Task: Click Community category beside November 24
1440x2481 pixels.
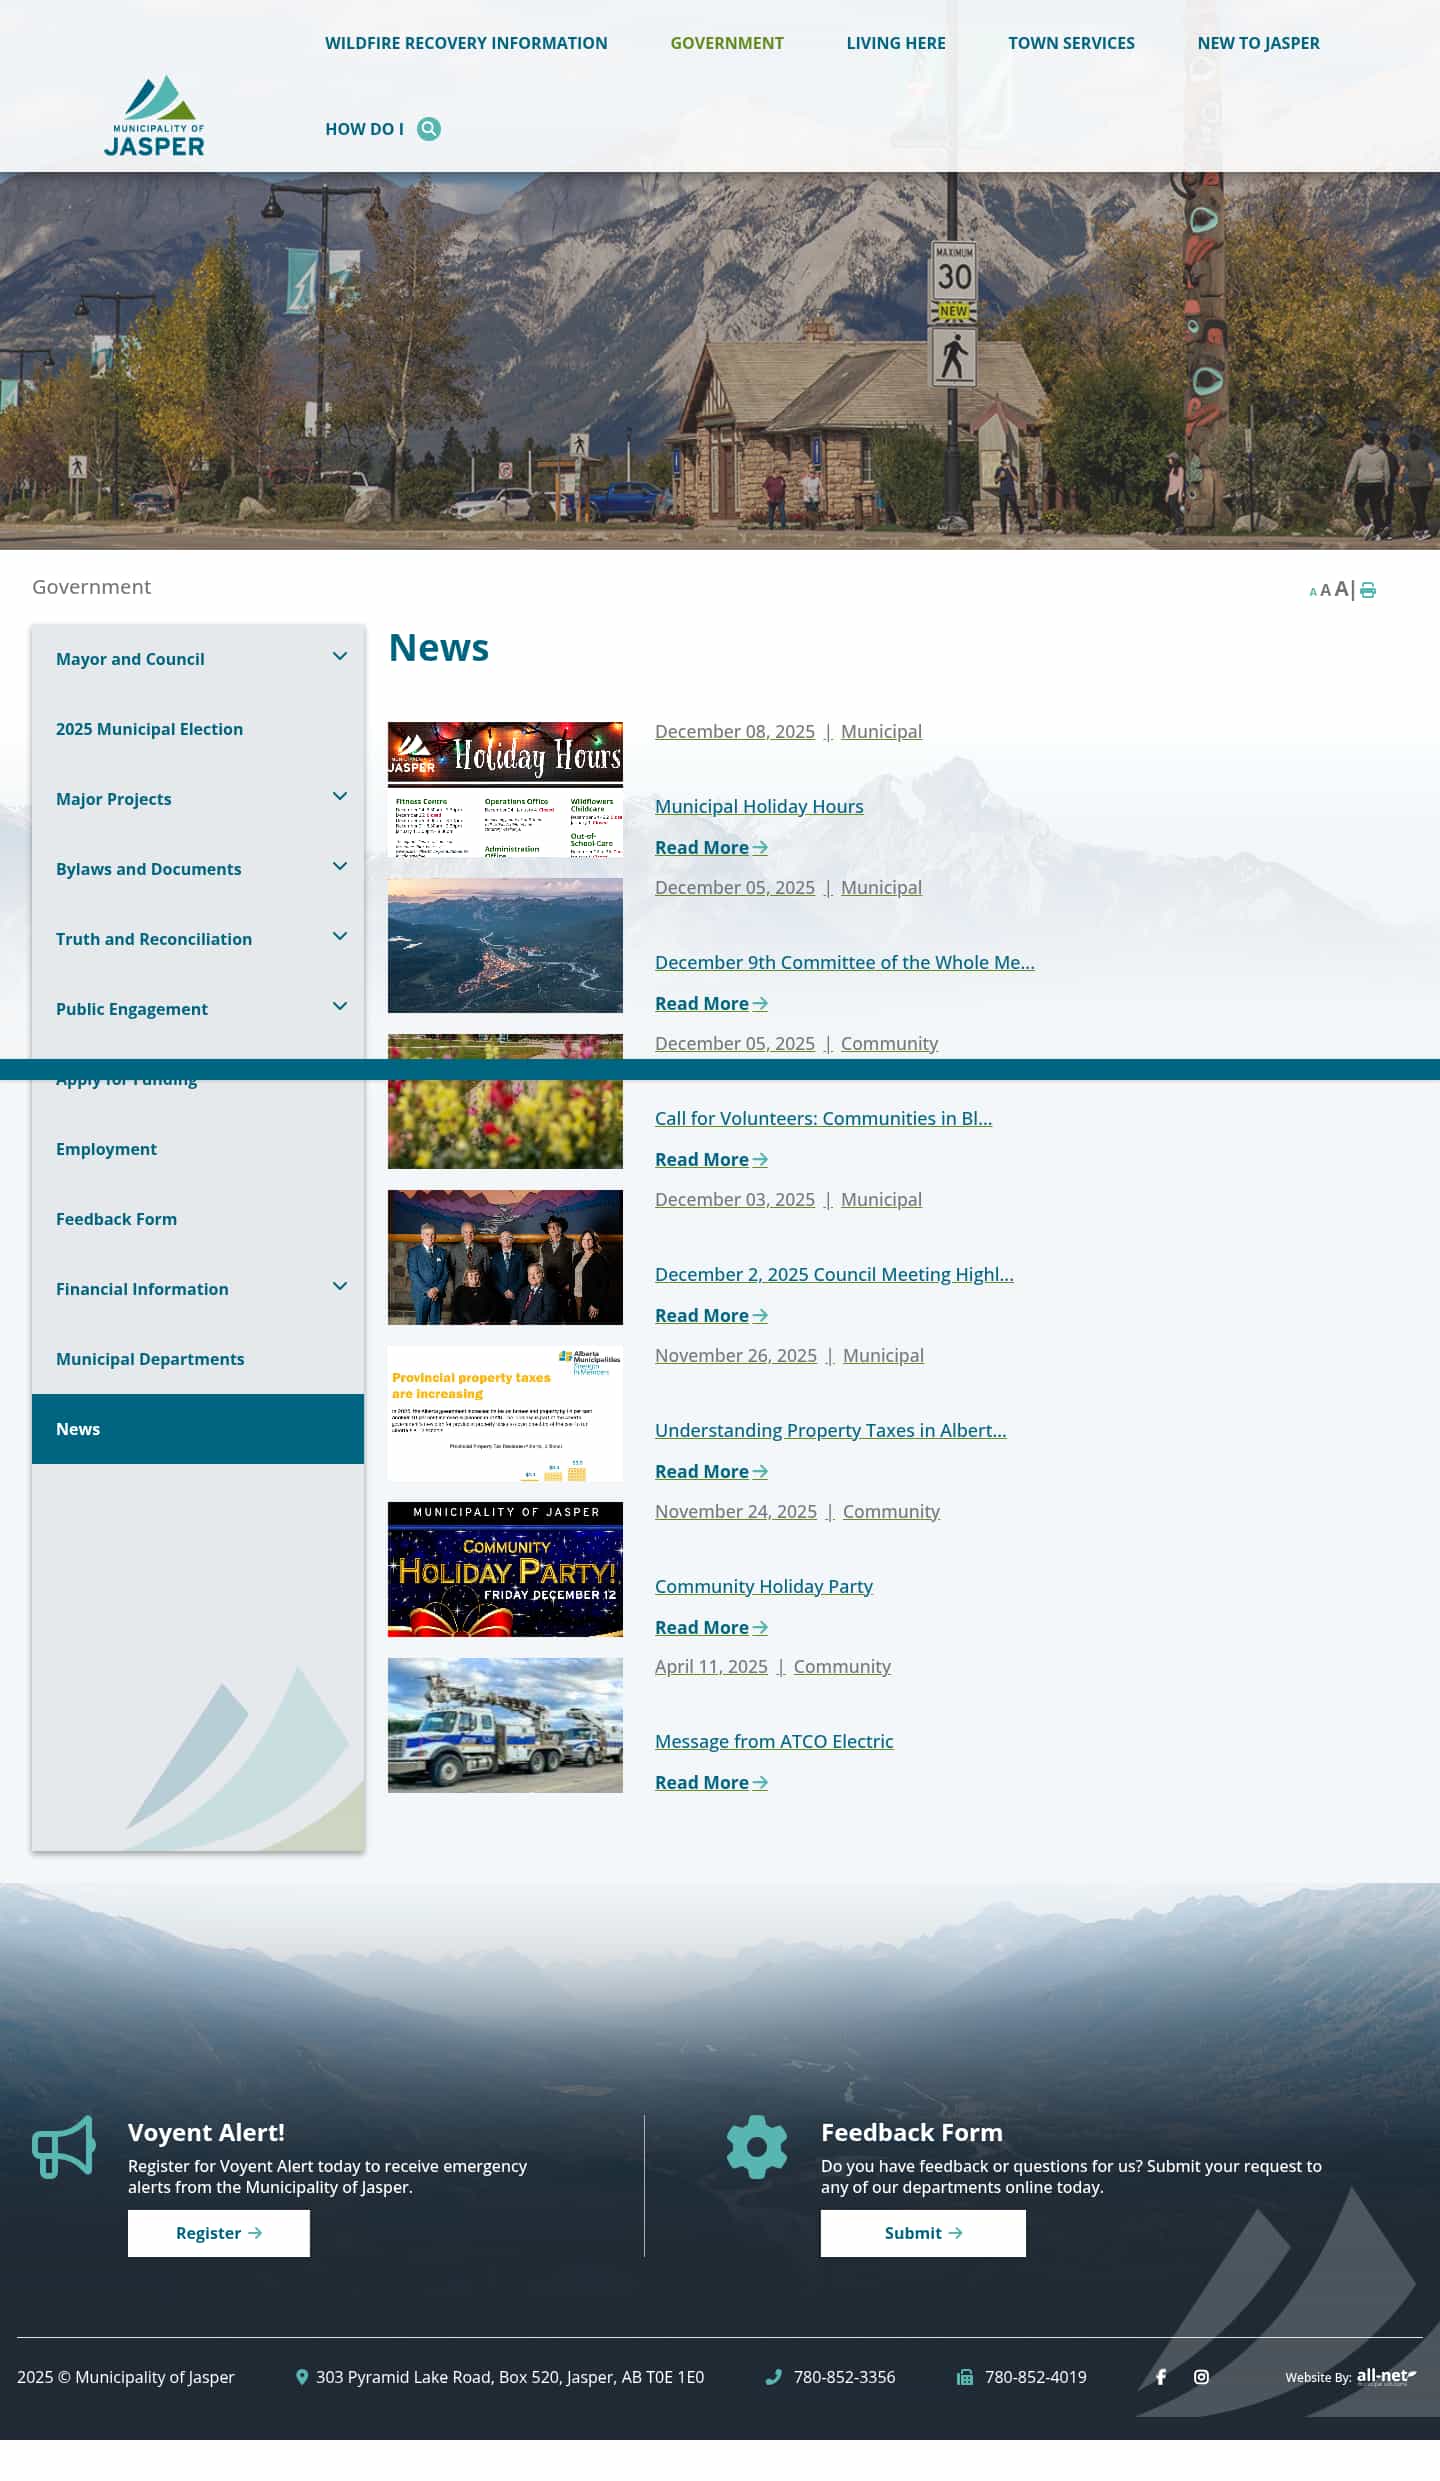Action: (x=891, y=1511)
